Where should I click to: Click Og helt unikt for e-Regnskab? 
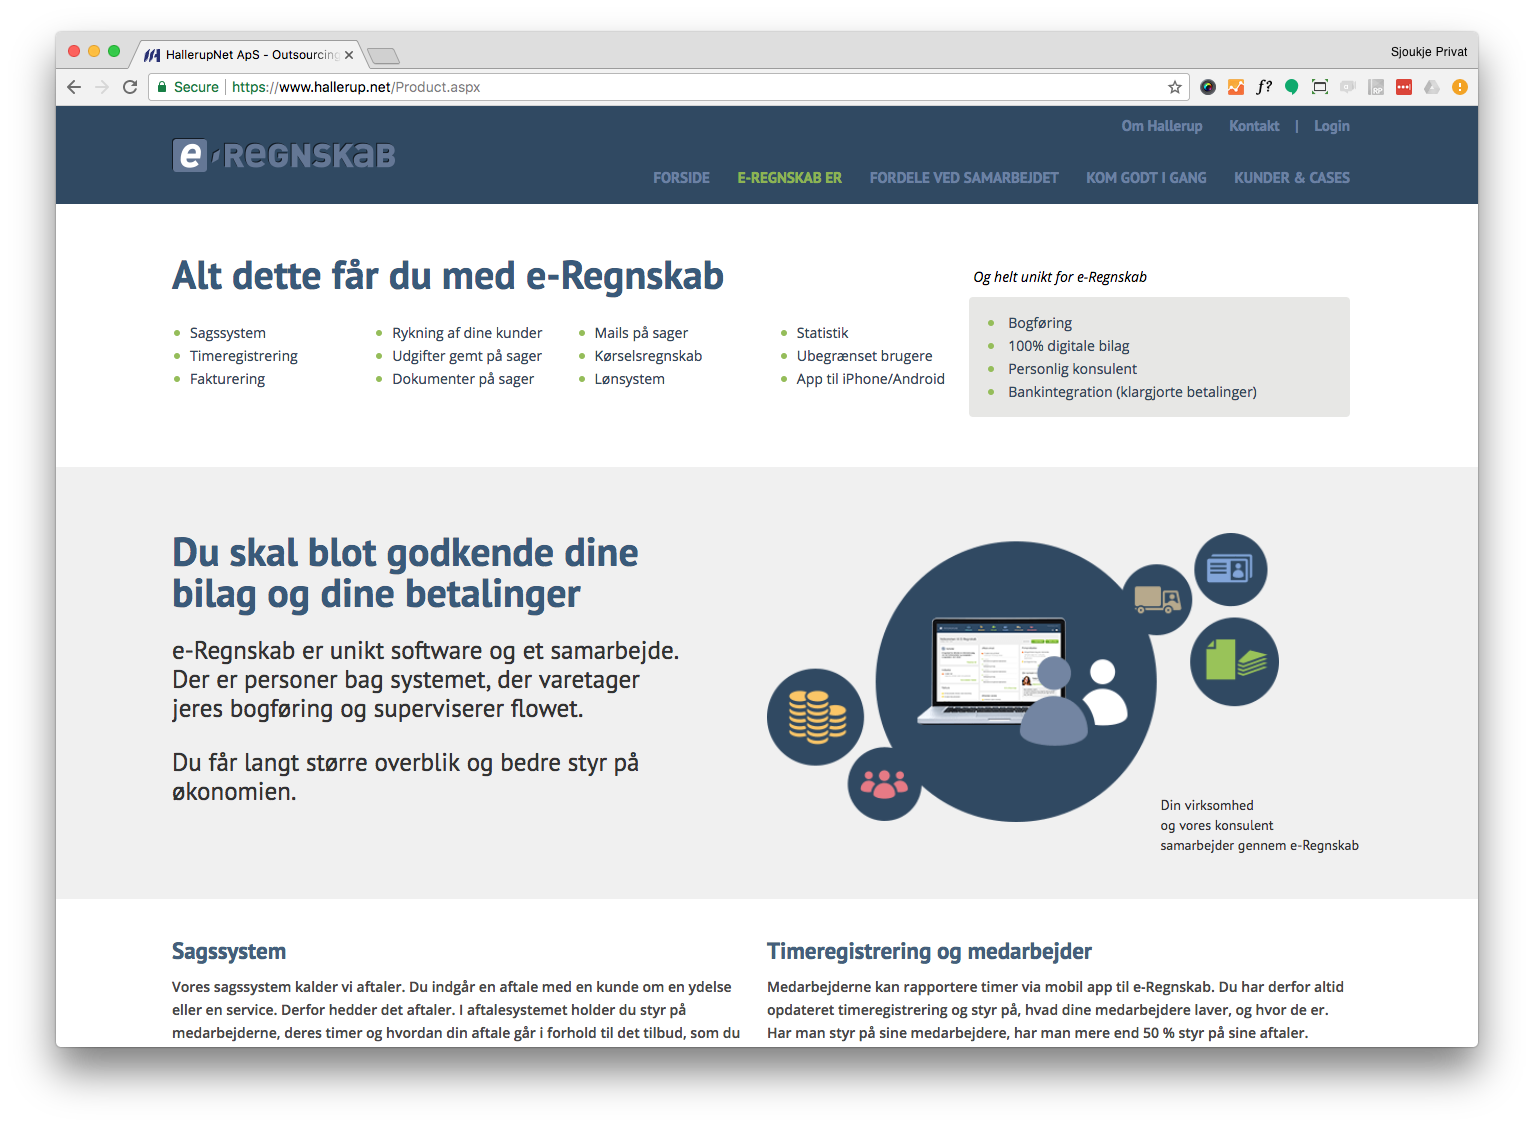(x=1060, y=277)
